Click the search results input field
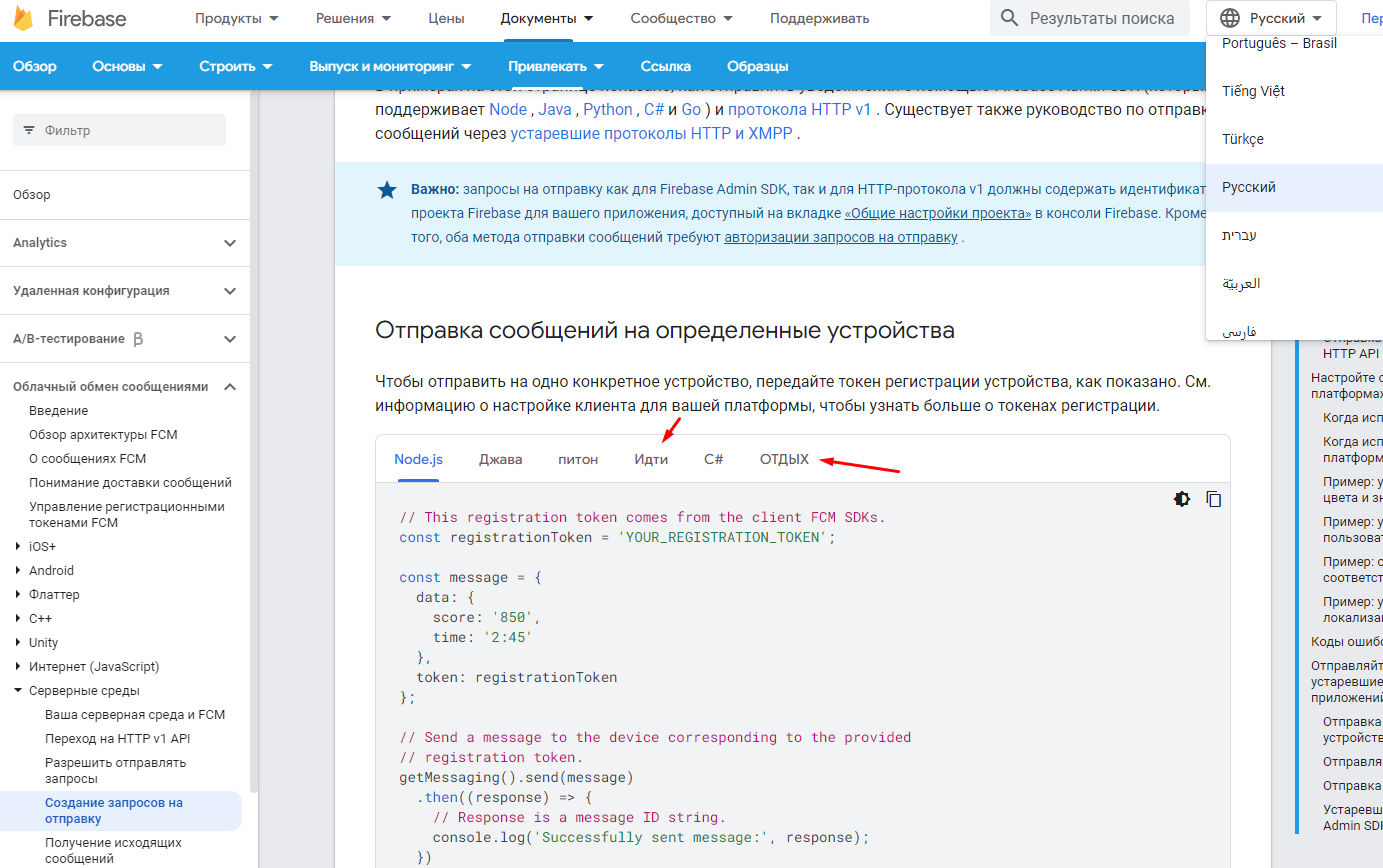This screenshot has height=868, width=1383. [1090, 18]
